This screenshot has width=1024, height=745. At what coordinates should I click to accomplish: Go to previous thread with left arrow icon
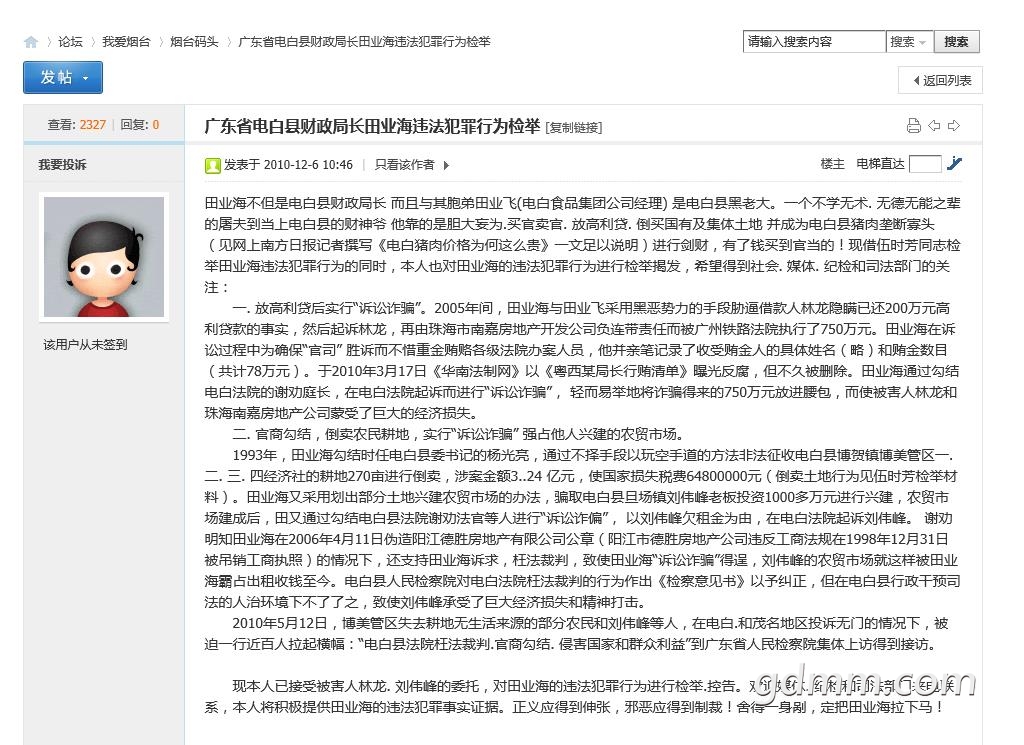pos(934,126)
